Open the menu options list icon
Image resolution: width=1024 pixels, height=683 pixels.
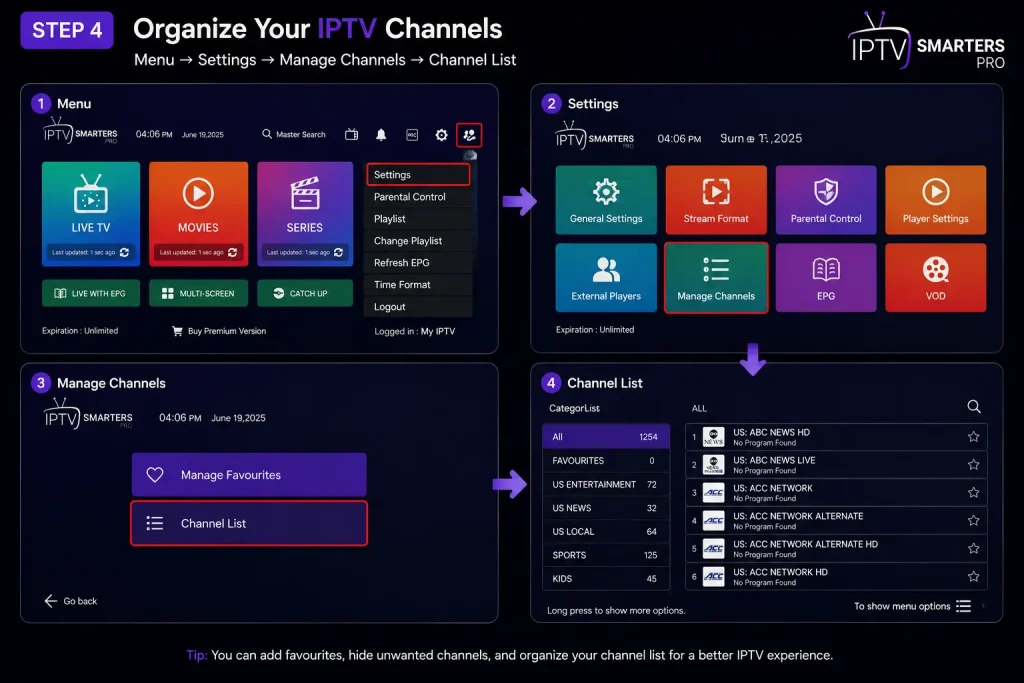click(x=963, y=606)
